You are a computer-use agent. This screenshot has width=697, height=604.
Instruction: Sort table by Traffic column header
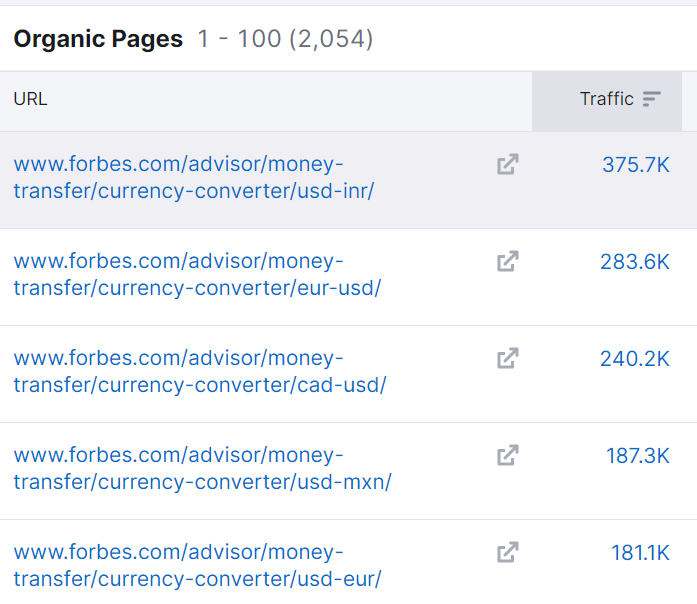pos(607,101)
